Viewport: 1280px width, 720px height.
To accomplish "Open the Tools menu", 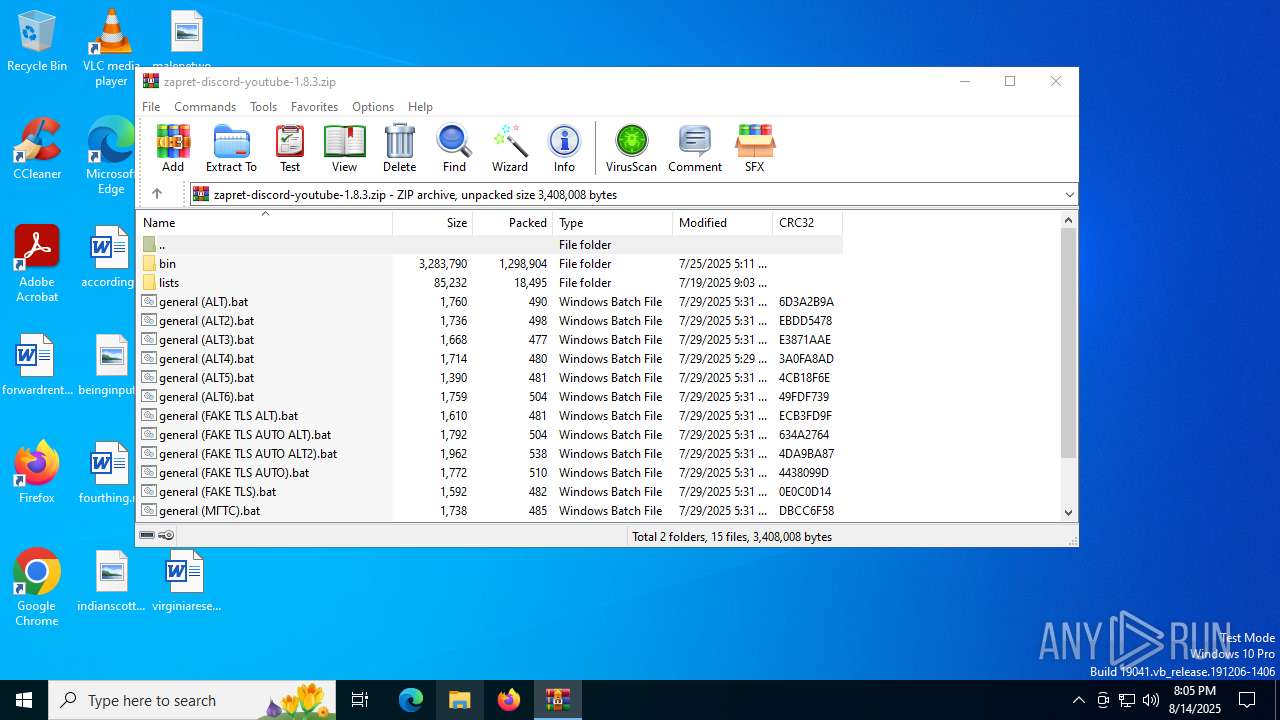I will coord(263,106).
